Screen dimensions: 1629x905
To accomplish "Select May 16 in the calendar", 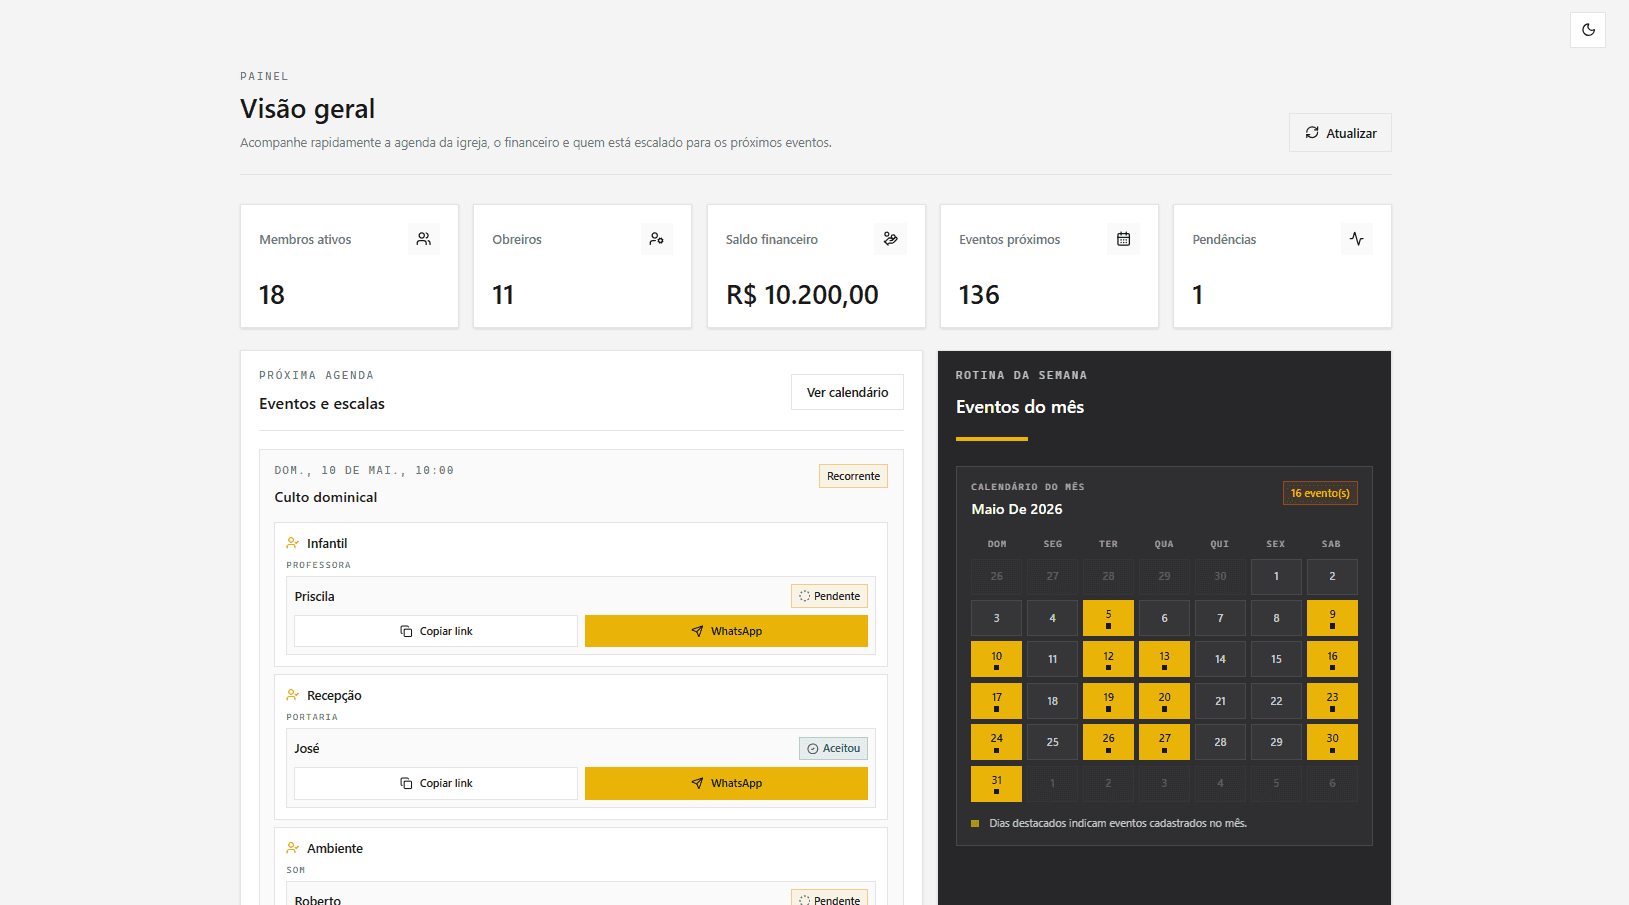I will tap(1332, 659).
